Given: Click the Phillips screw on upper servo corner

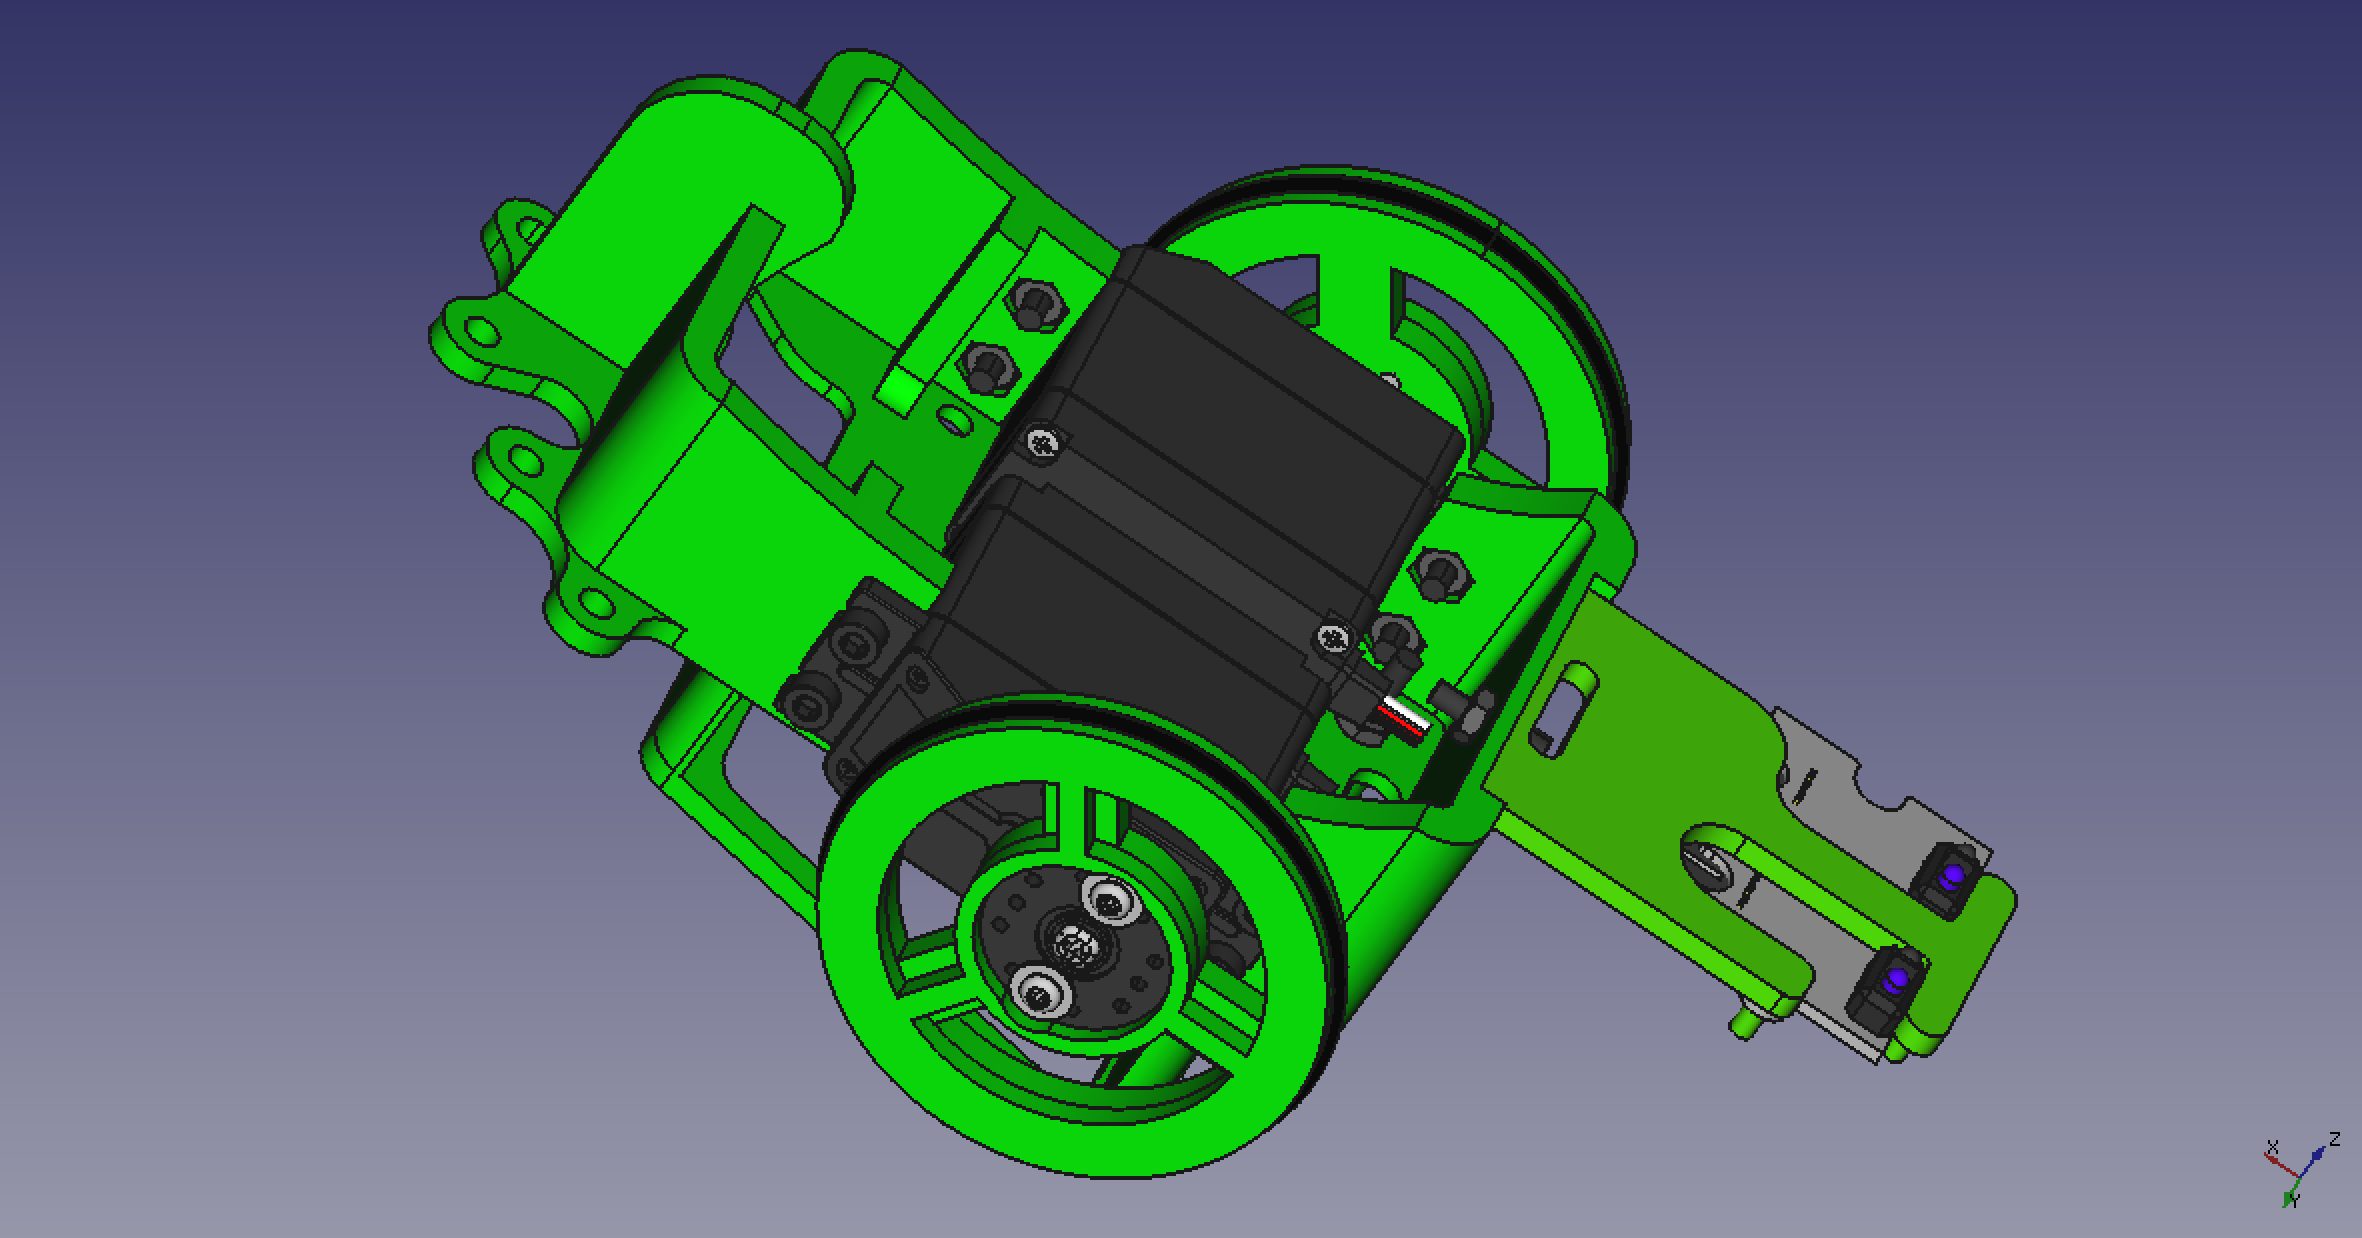Looking at the screenshot, I should [1045, 443].
